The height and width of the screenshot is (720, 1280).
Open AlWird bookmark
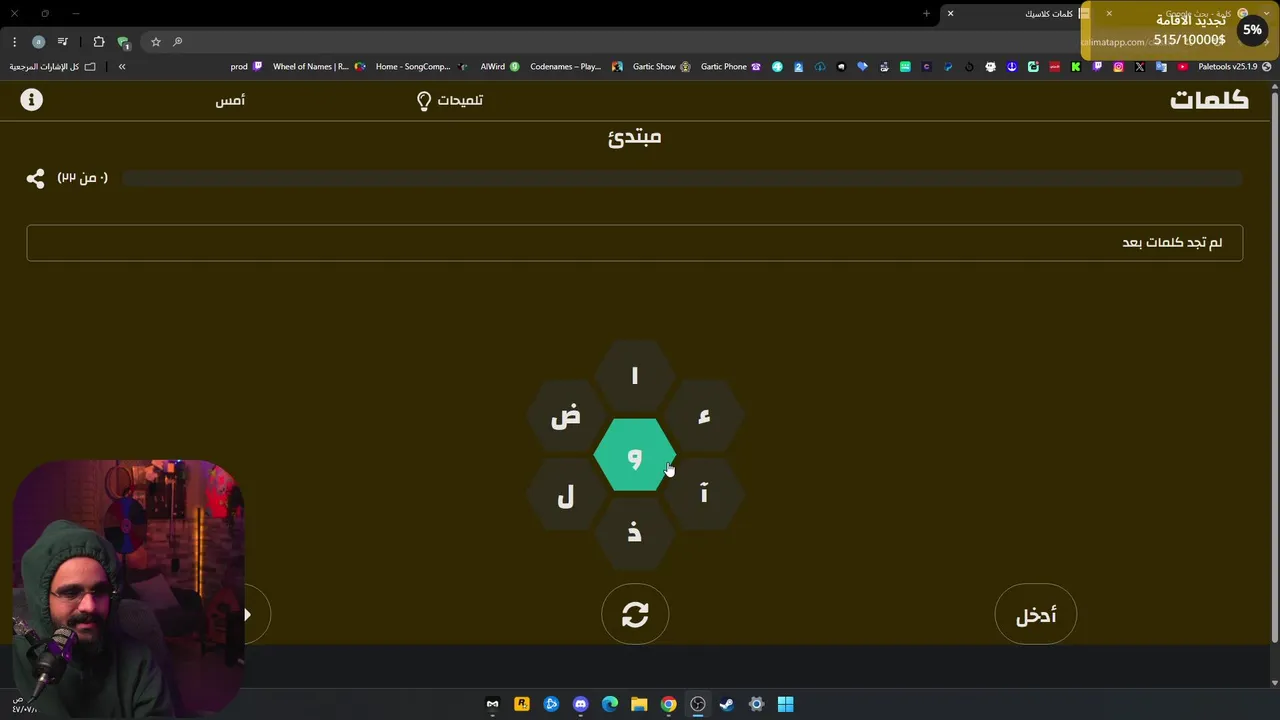click(x=500, y=67)
